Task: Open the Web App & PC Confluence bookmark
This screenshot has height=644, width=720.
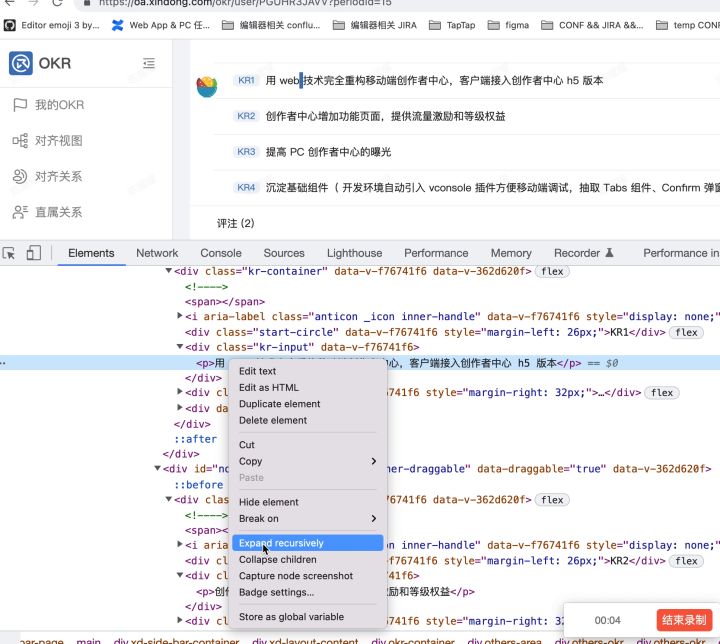Action: [x=160, y=25]
